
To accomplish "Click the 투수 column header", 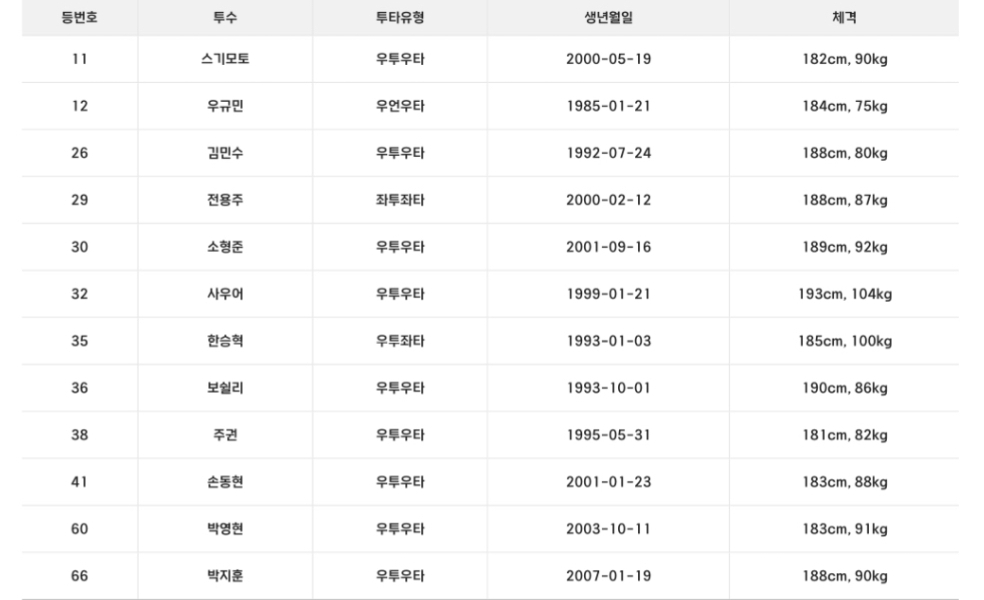I will 225,18.
